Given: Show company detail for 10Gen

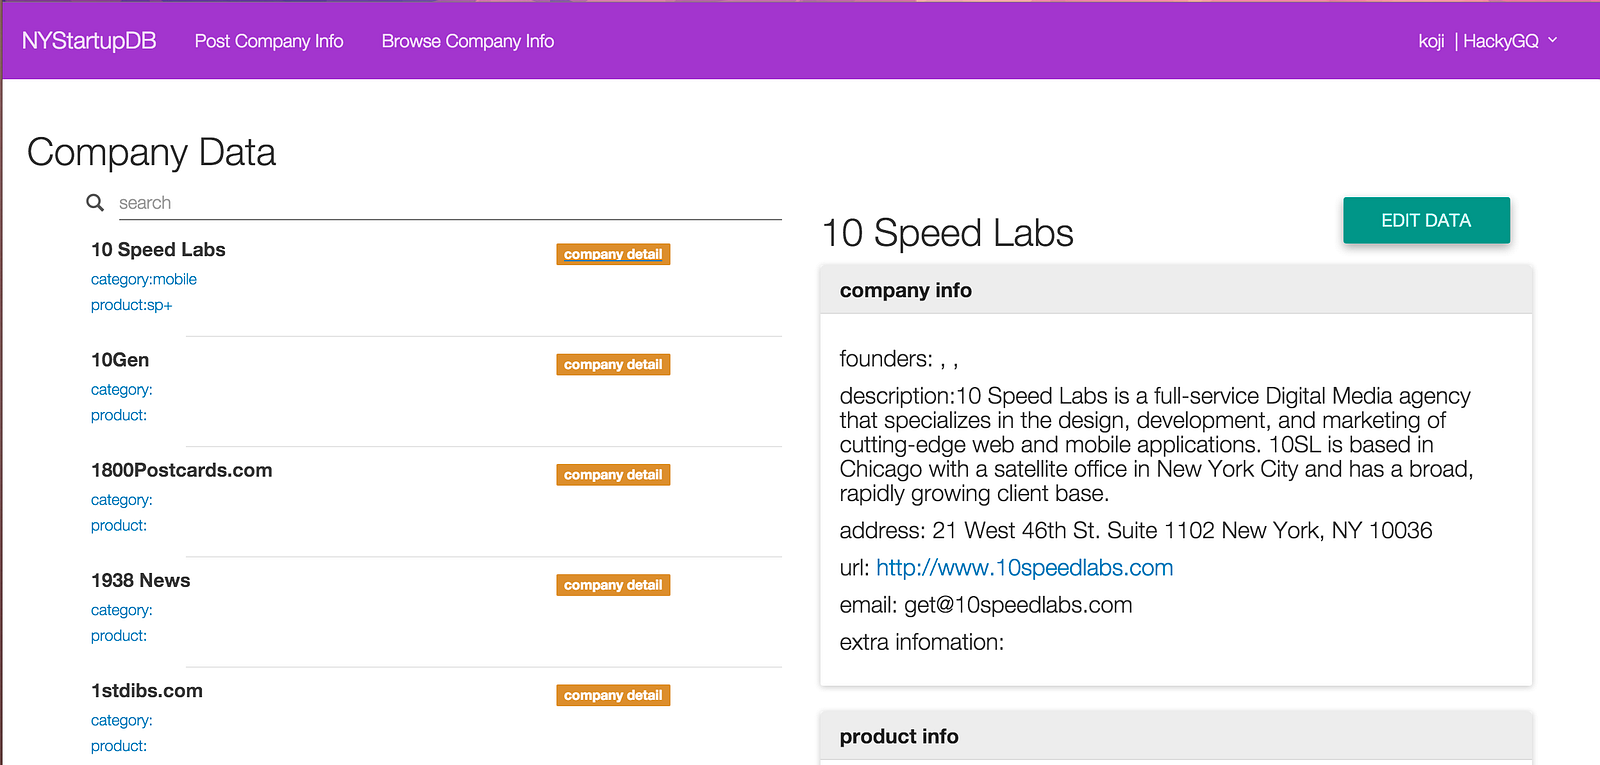Looking at the screenshot, I should pos(613,365).
